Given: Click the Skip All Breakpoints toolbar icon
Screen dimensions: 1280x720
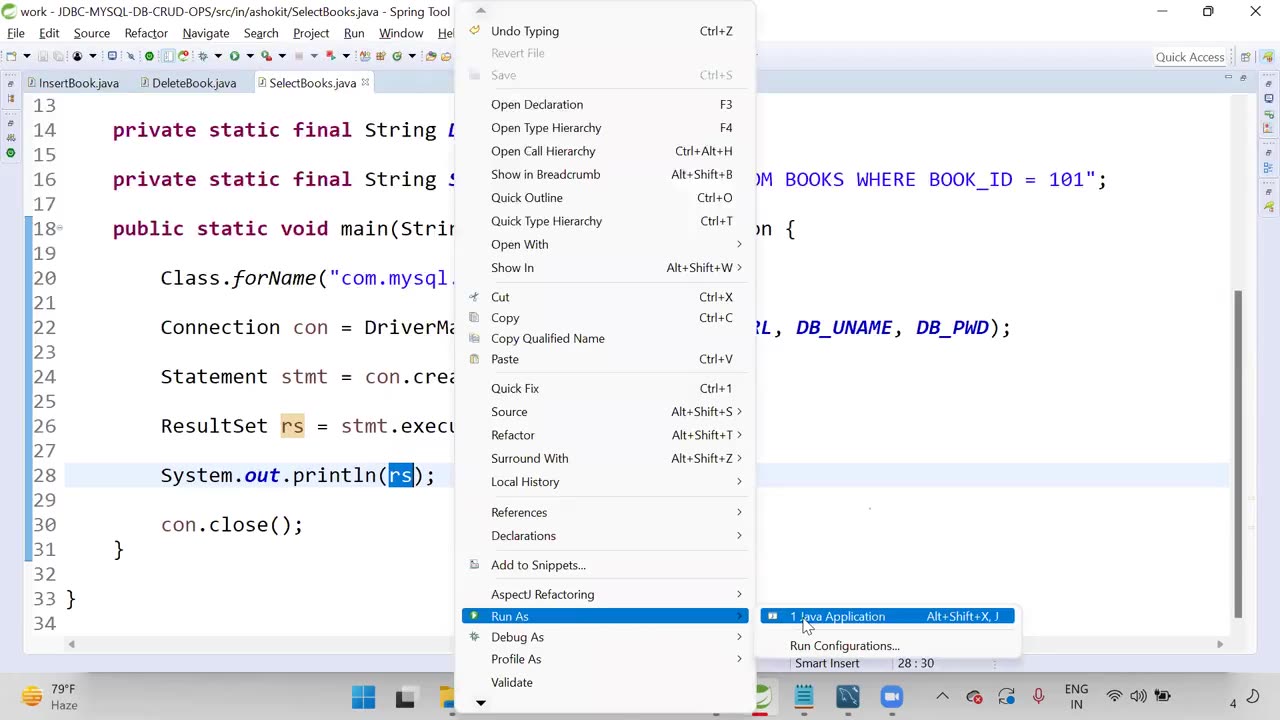Looking at the screenshot, I should (131, 56).
